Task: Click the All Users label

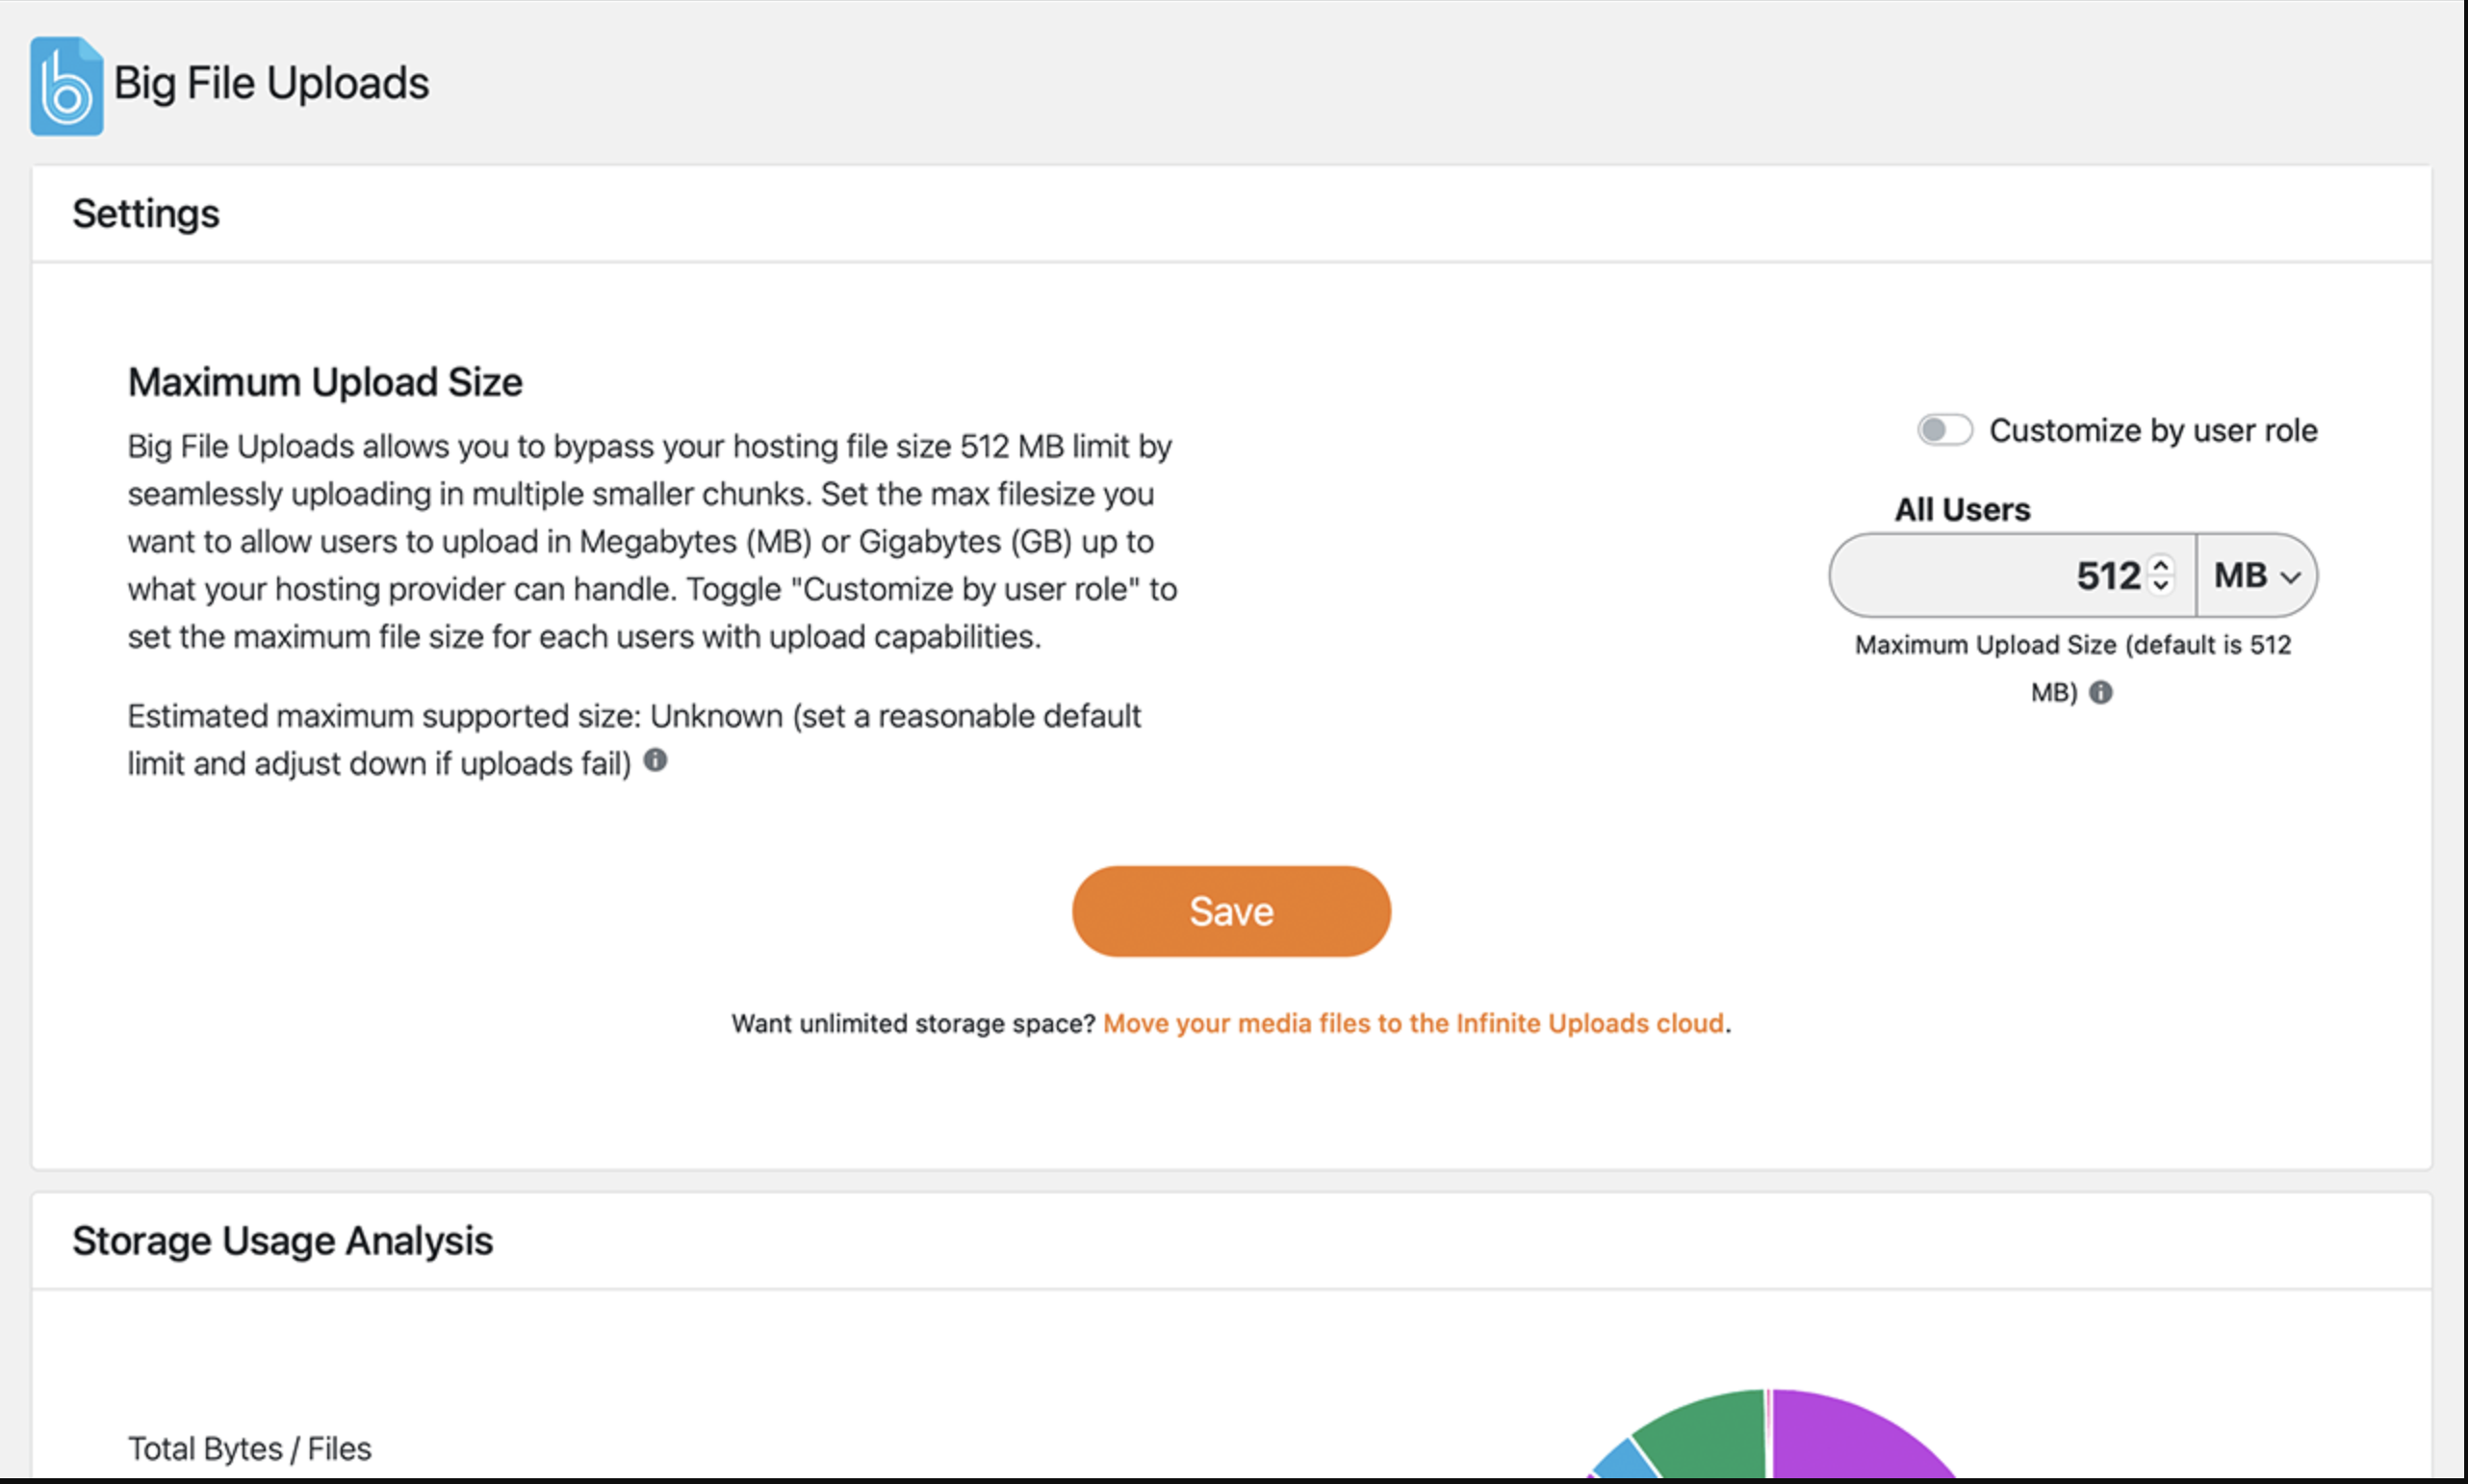Action: [x=1962, y=510]
